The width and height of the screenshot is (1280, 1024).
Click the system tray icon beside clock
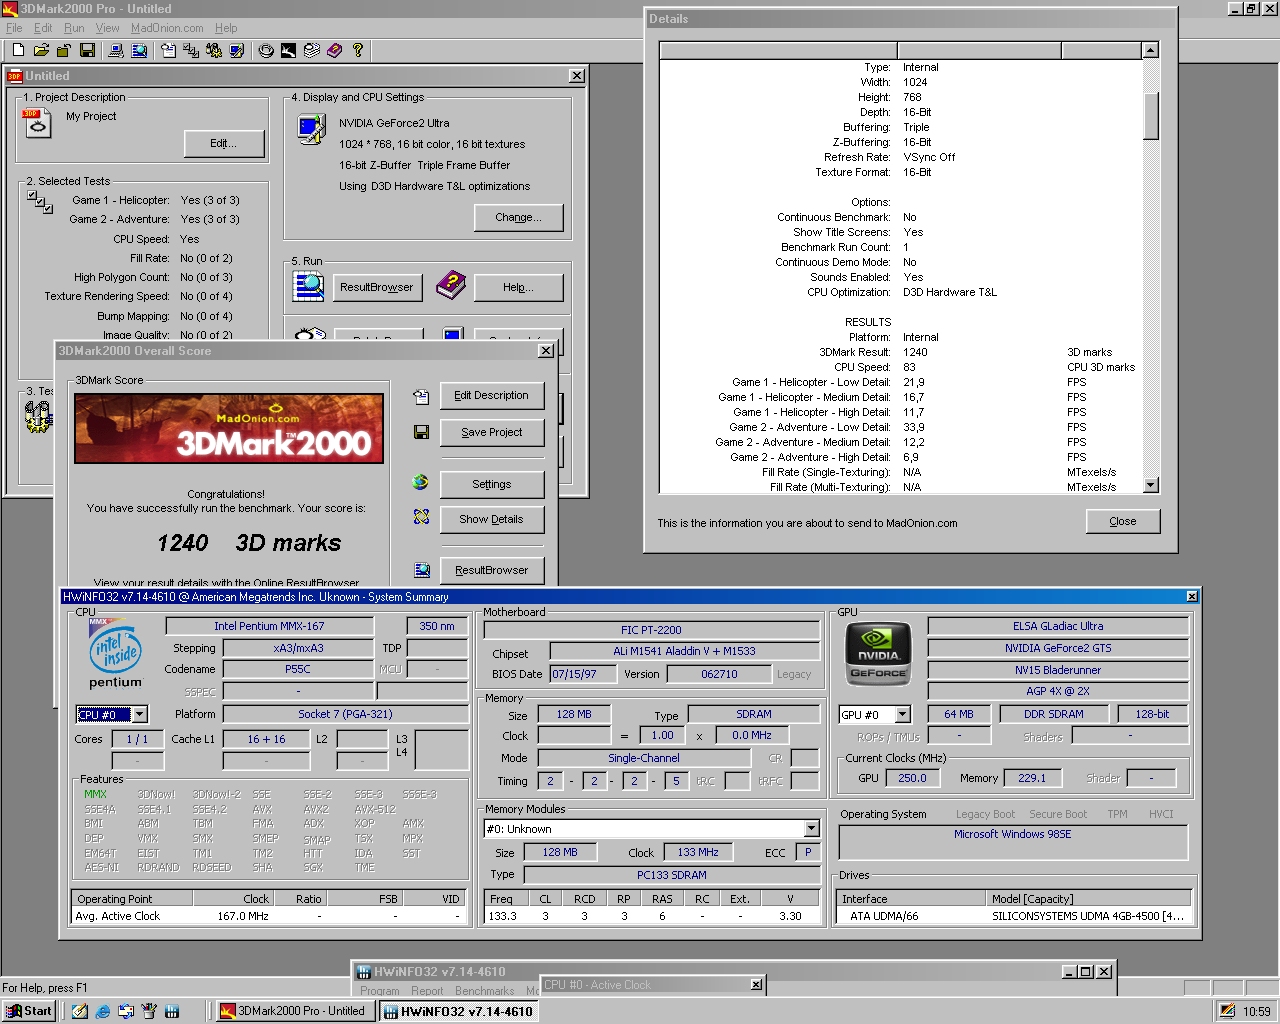click(x=1227, y=1011)
